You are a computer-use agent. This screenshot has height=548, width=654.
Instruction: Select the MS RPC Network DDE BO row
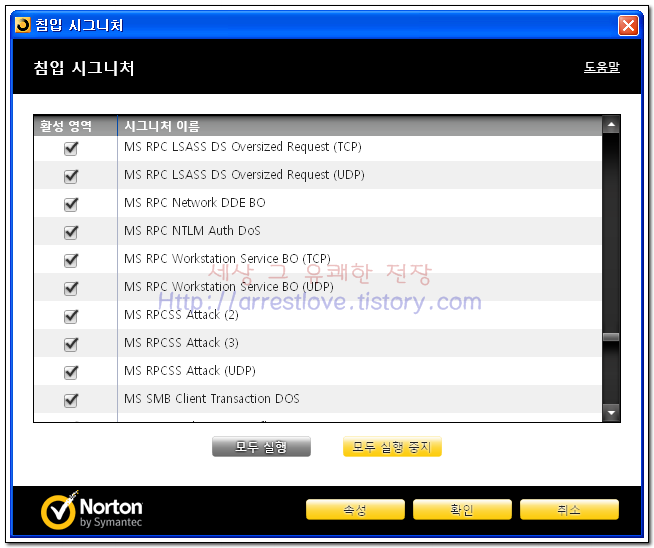tap(318, 203)
